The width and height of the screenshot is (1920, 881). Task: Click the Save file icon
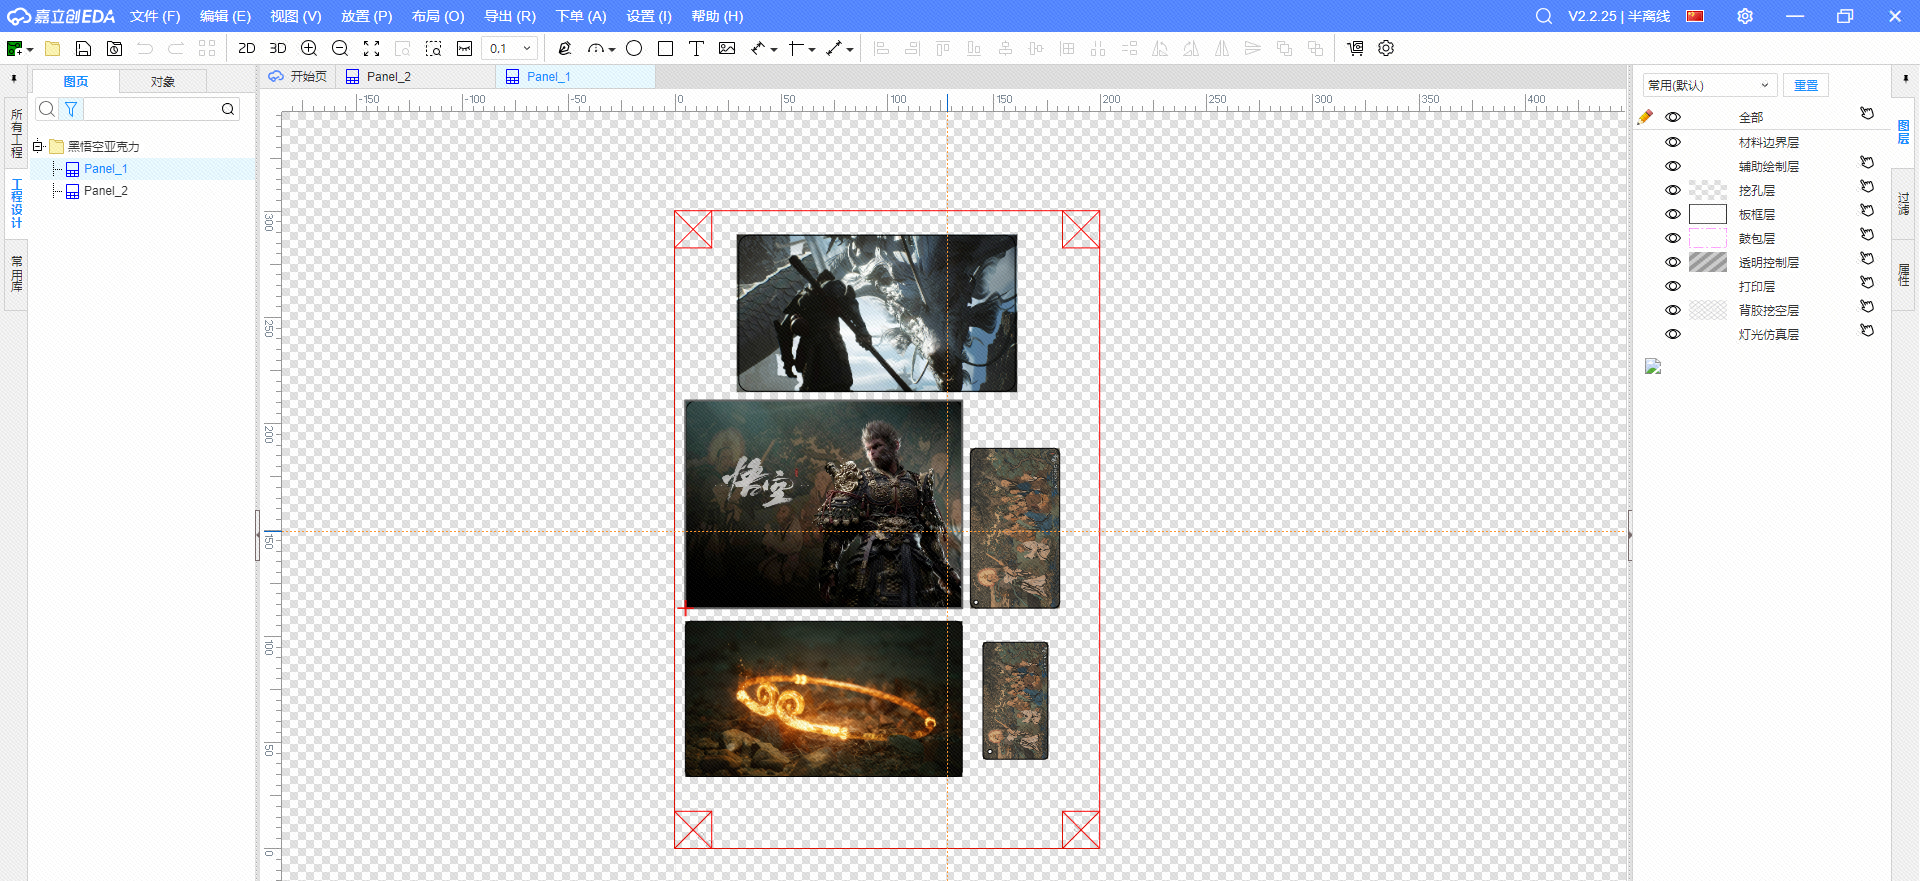point(84,48)
